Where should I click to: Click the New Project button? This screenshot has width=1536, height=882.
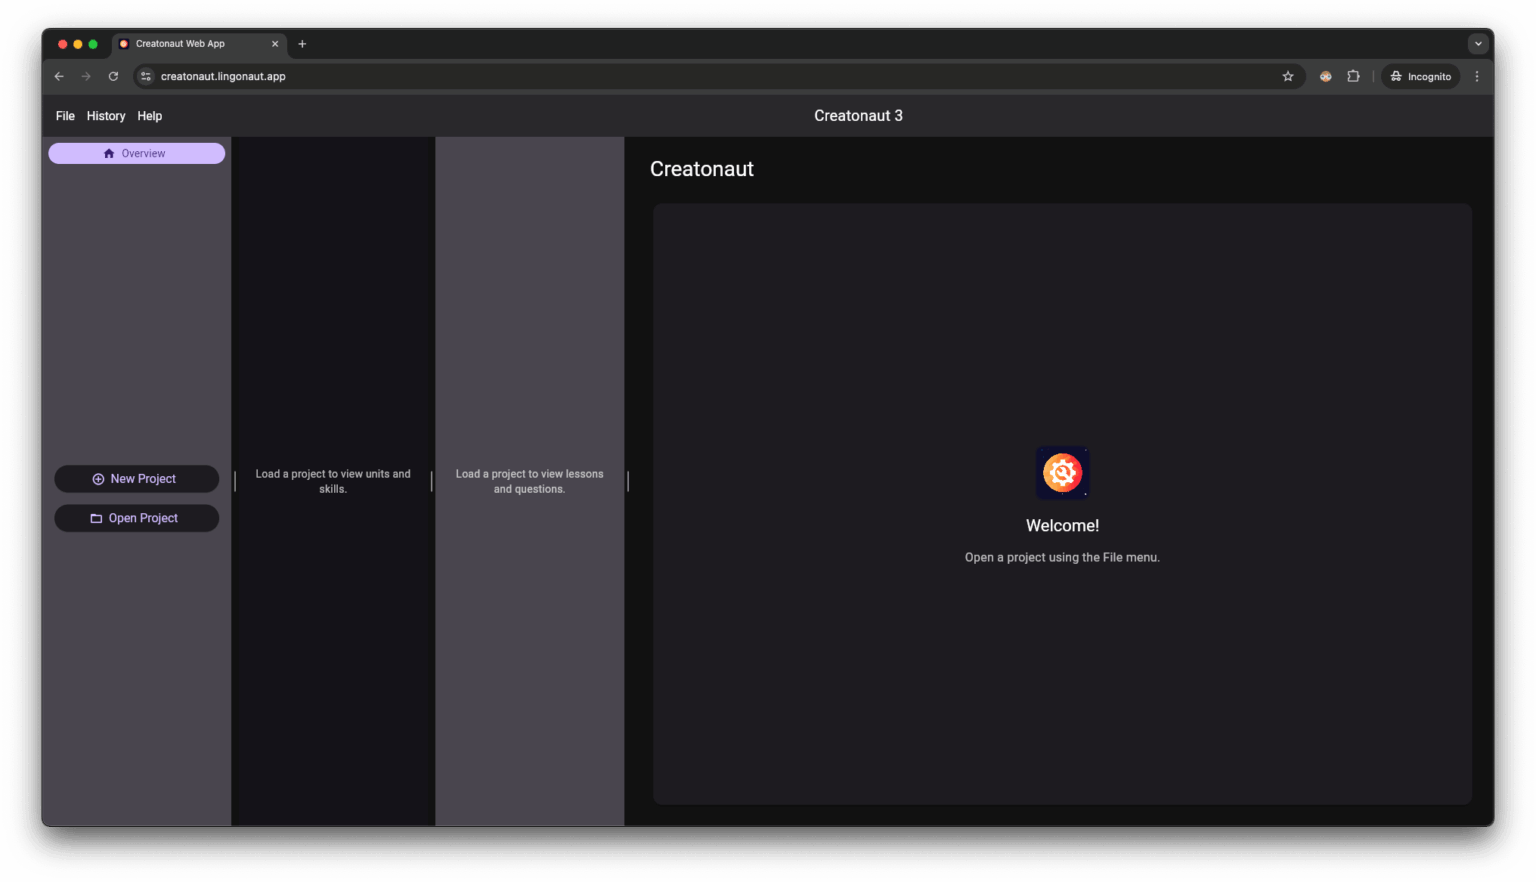pyautogui.click(x=137, y=479)
